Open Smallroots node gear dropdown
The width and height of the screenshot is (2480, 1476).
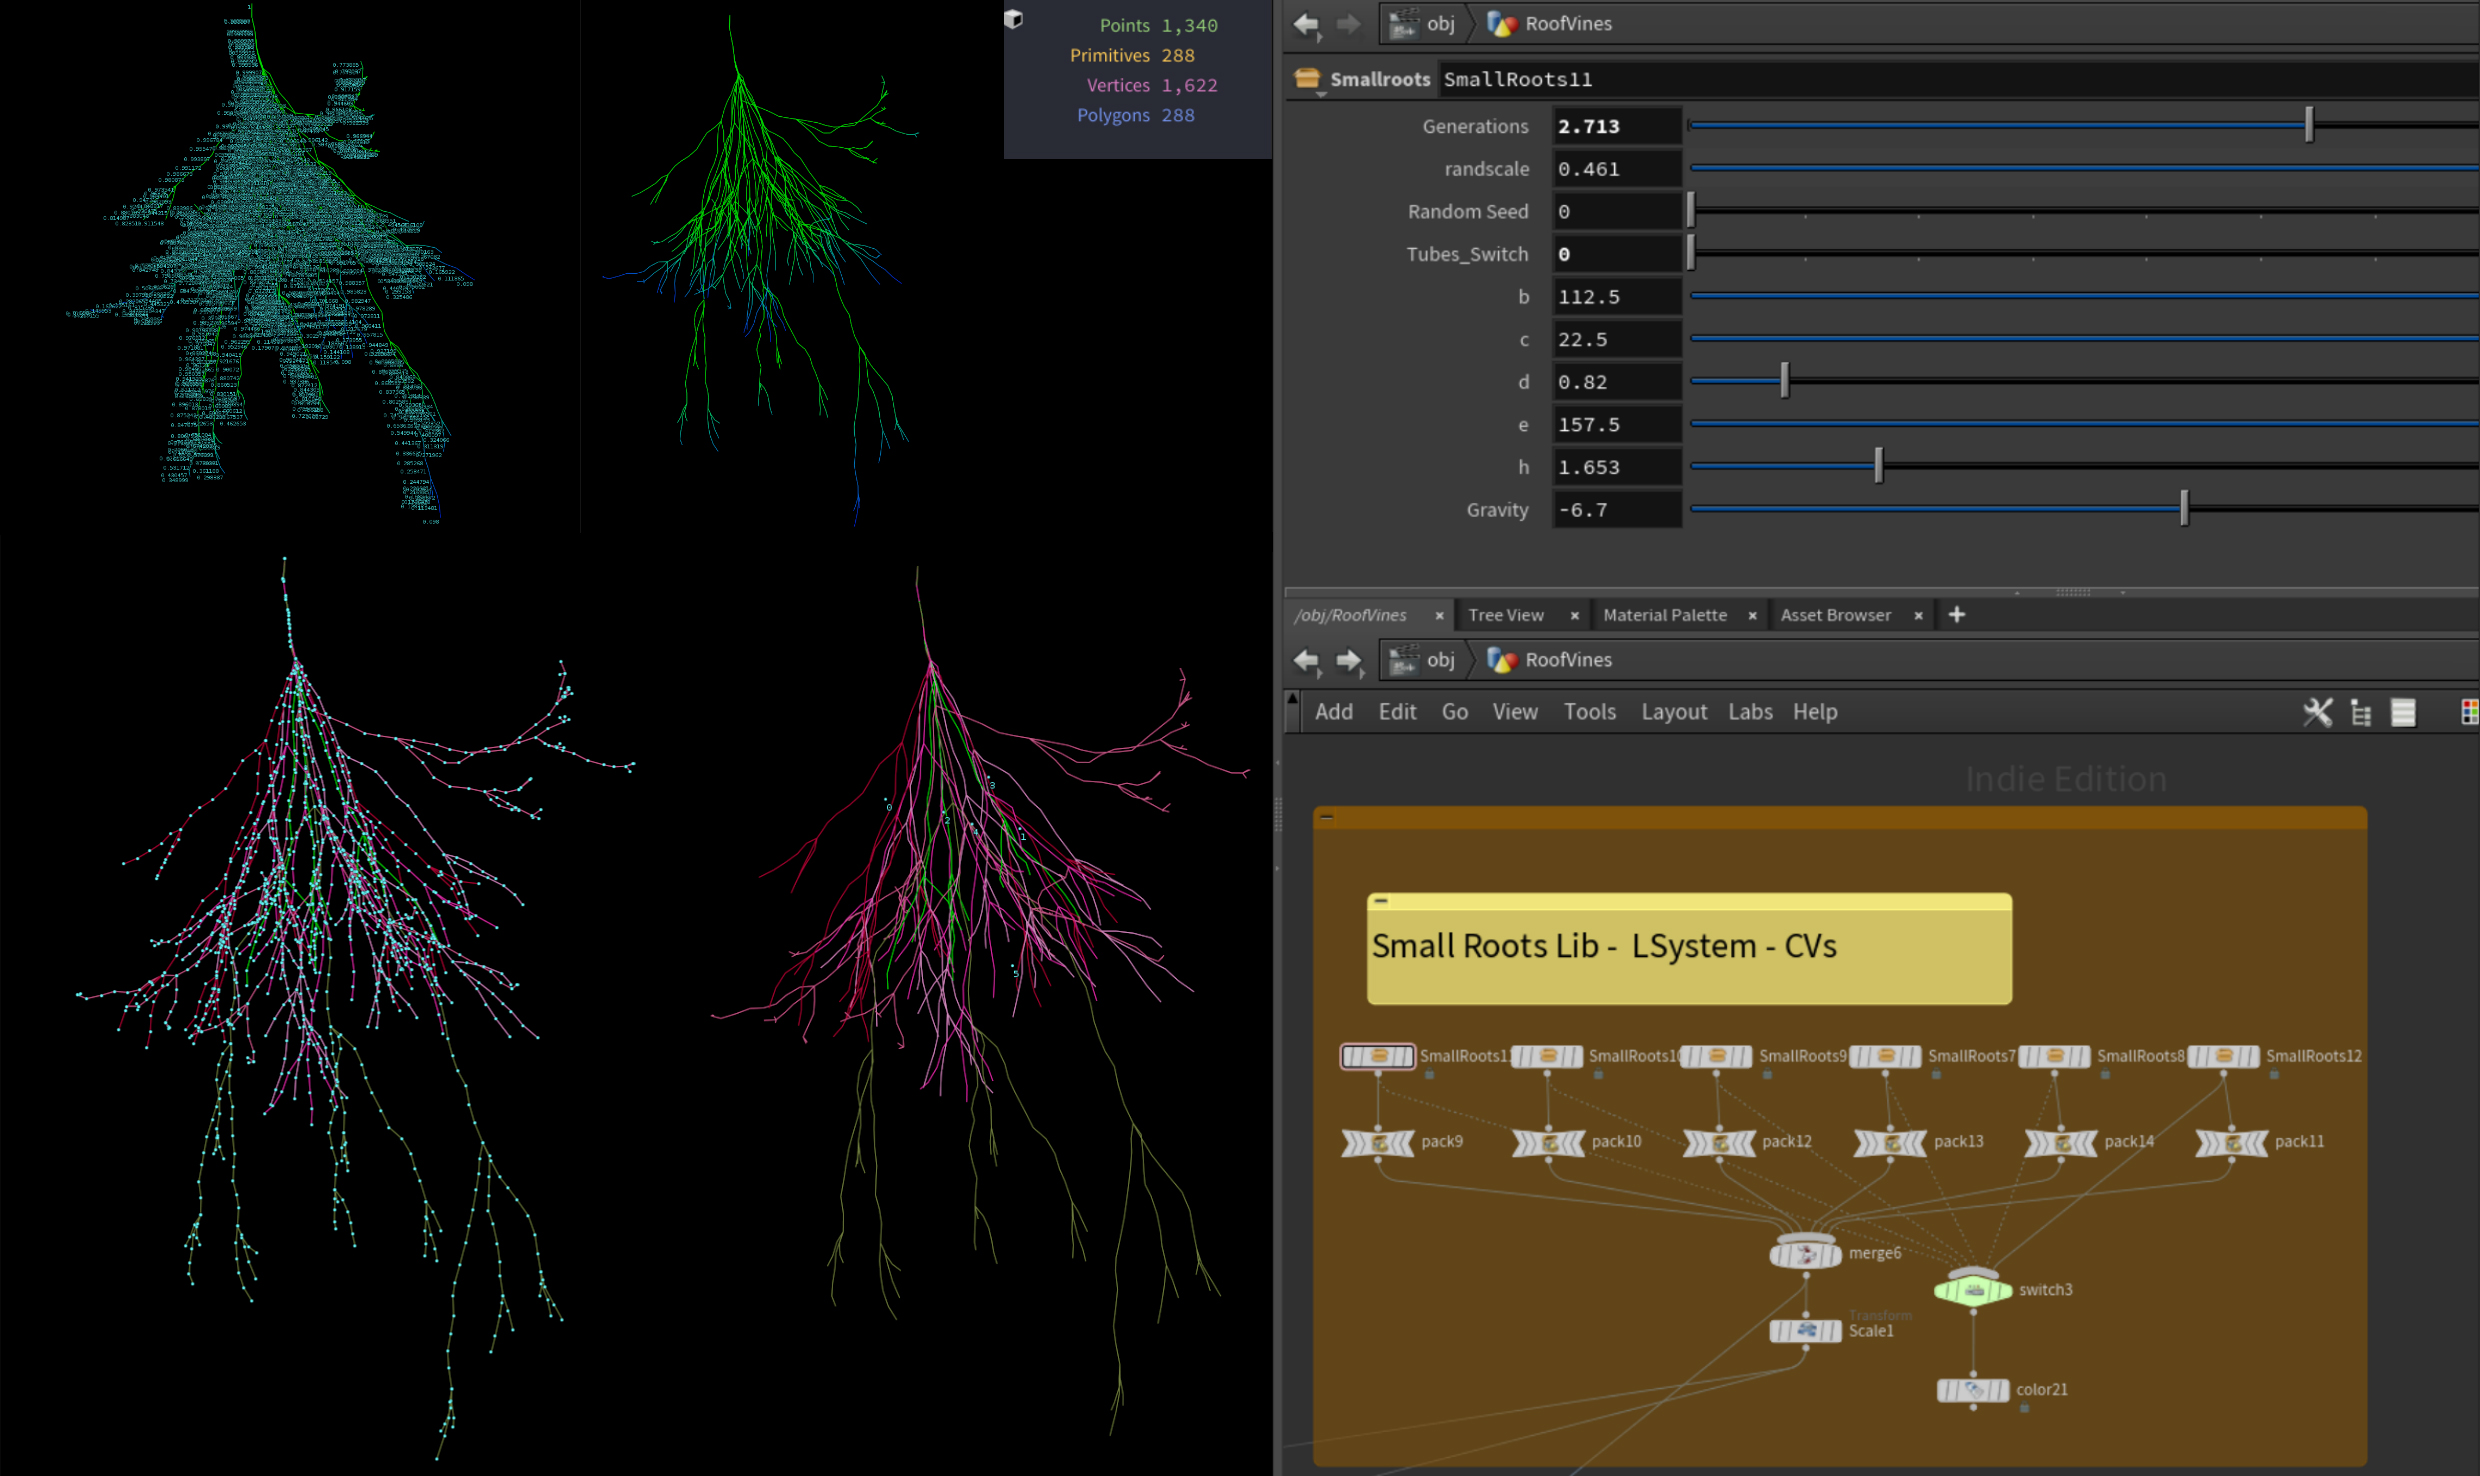click(1308, 80)
